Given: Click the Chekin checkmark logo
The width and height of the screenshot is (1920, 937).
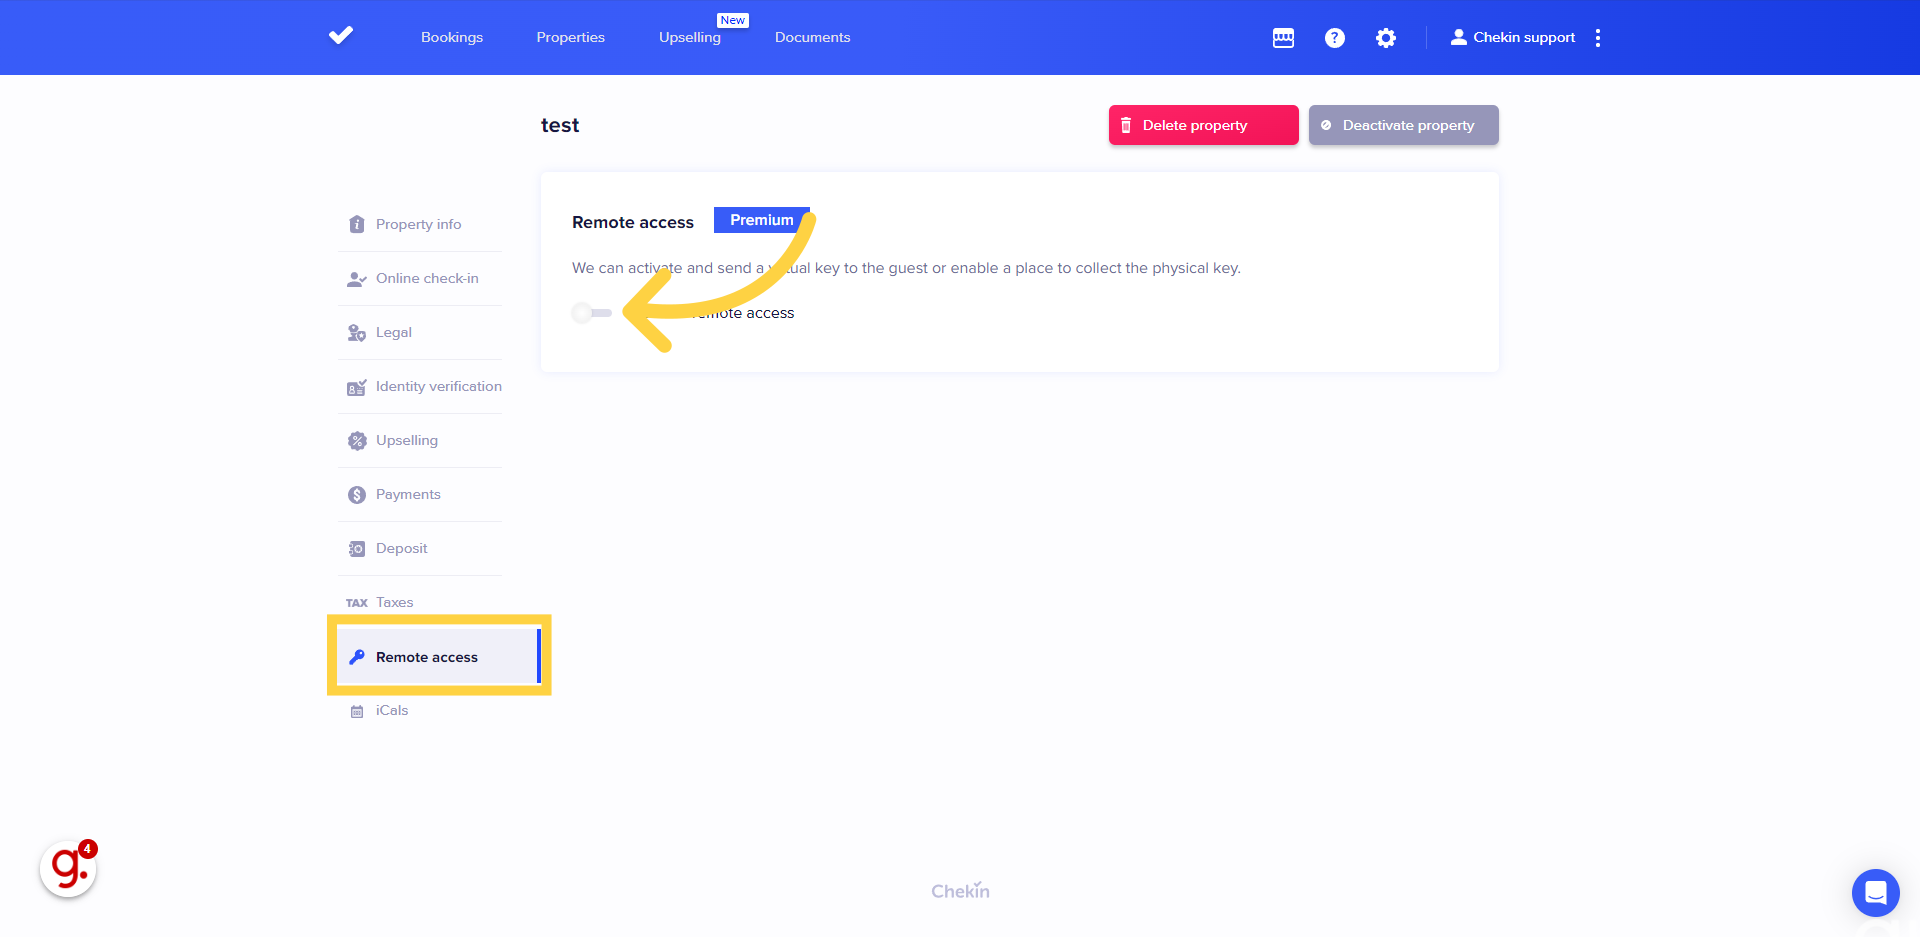Looking at the screenshot, I should coord(341,36).
